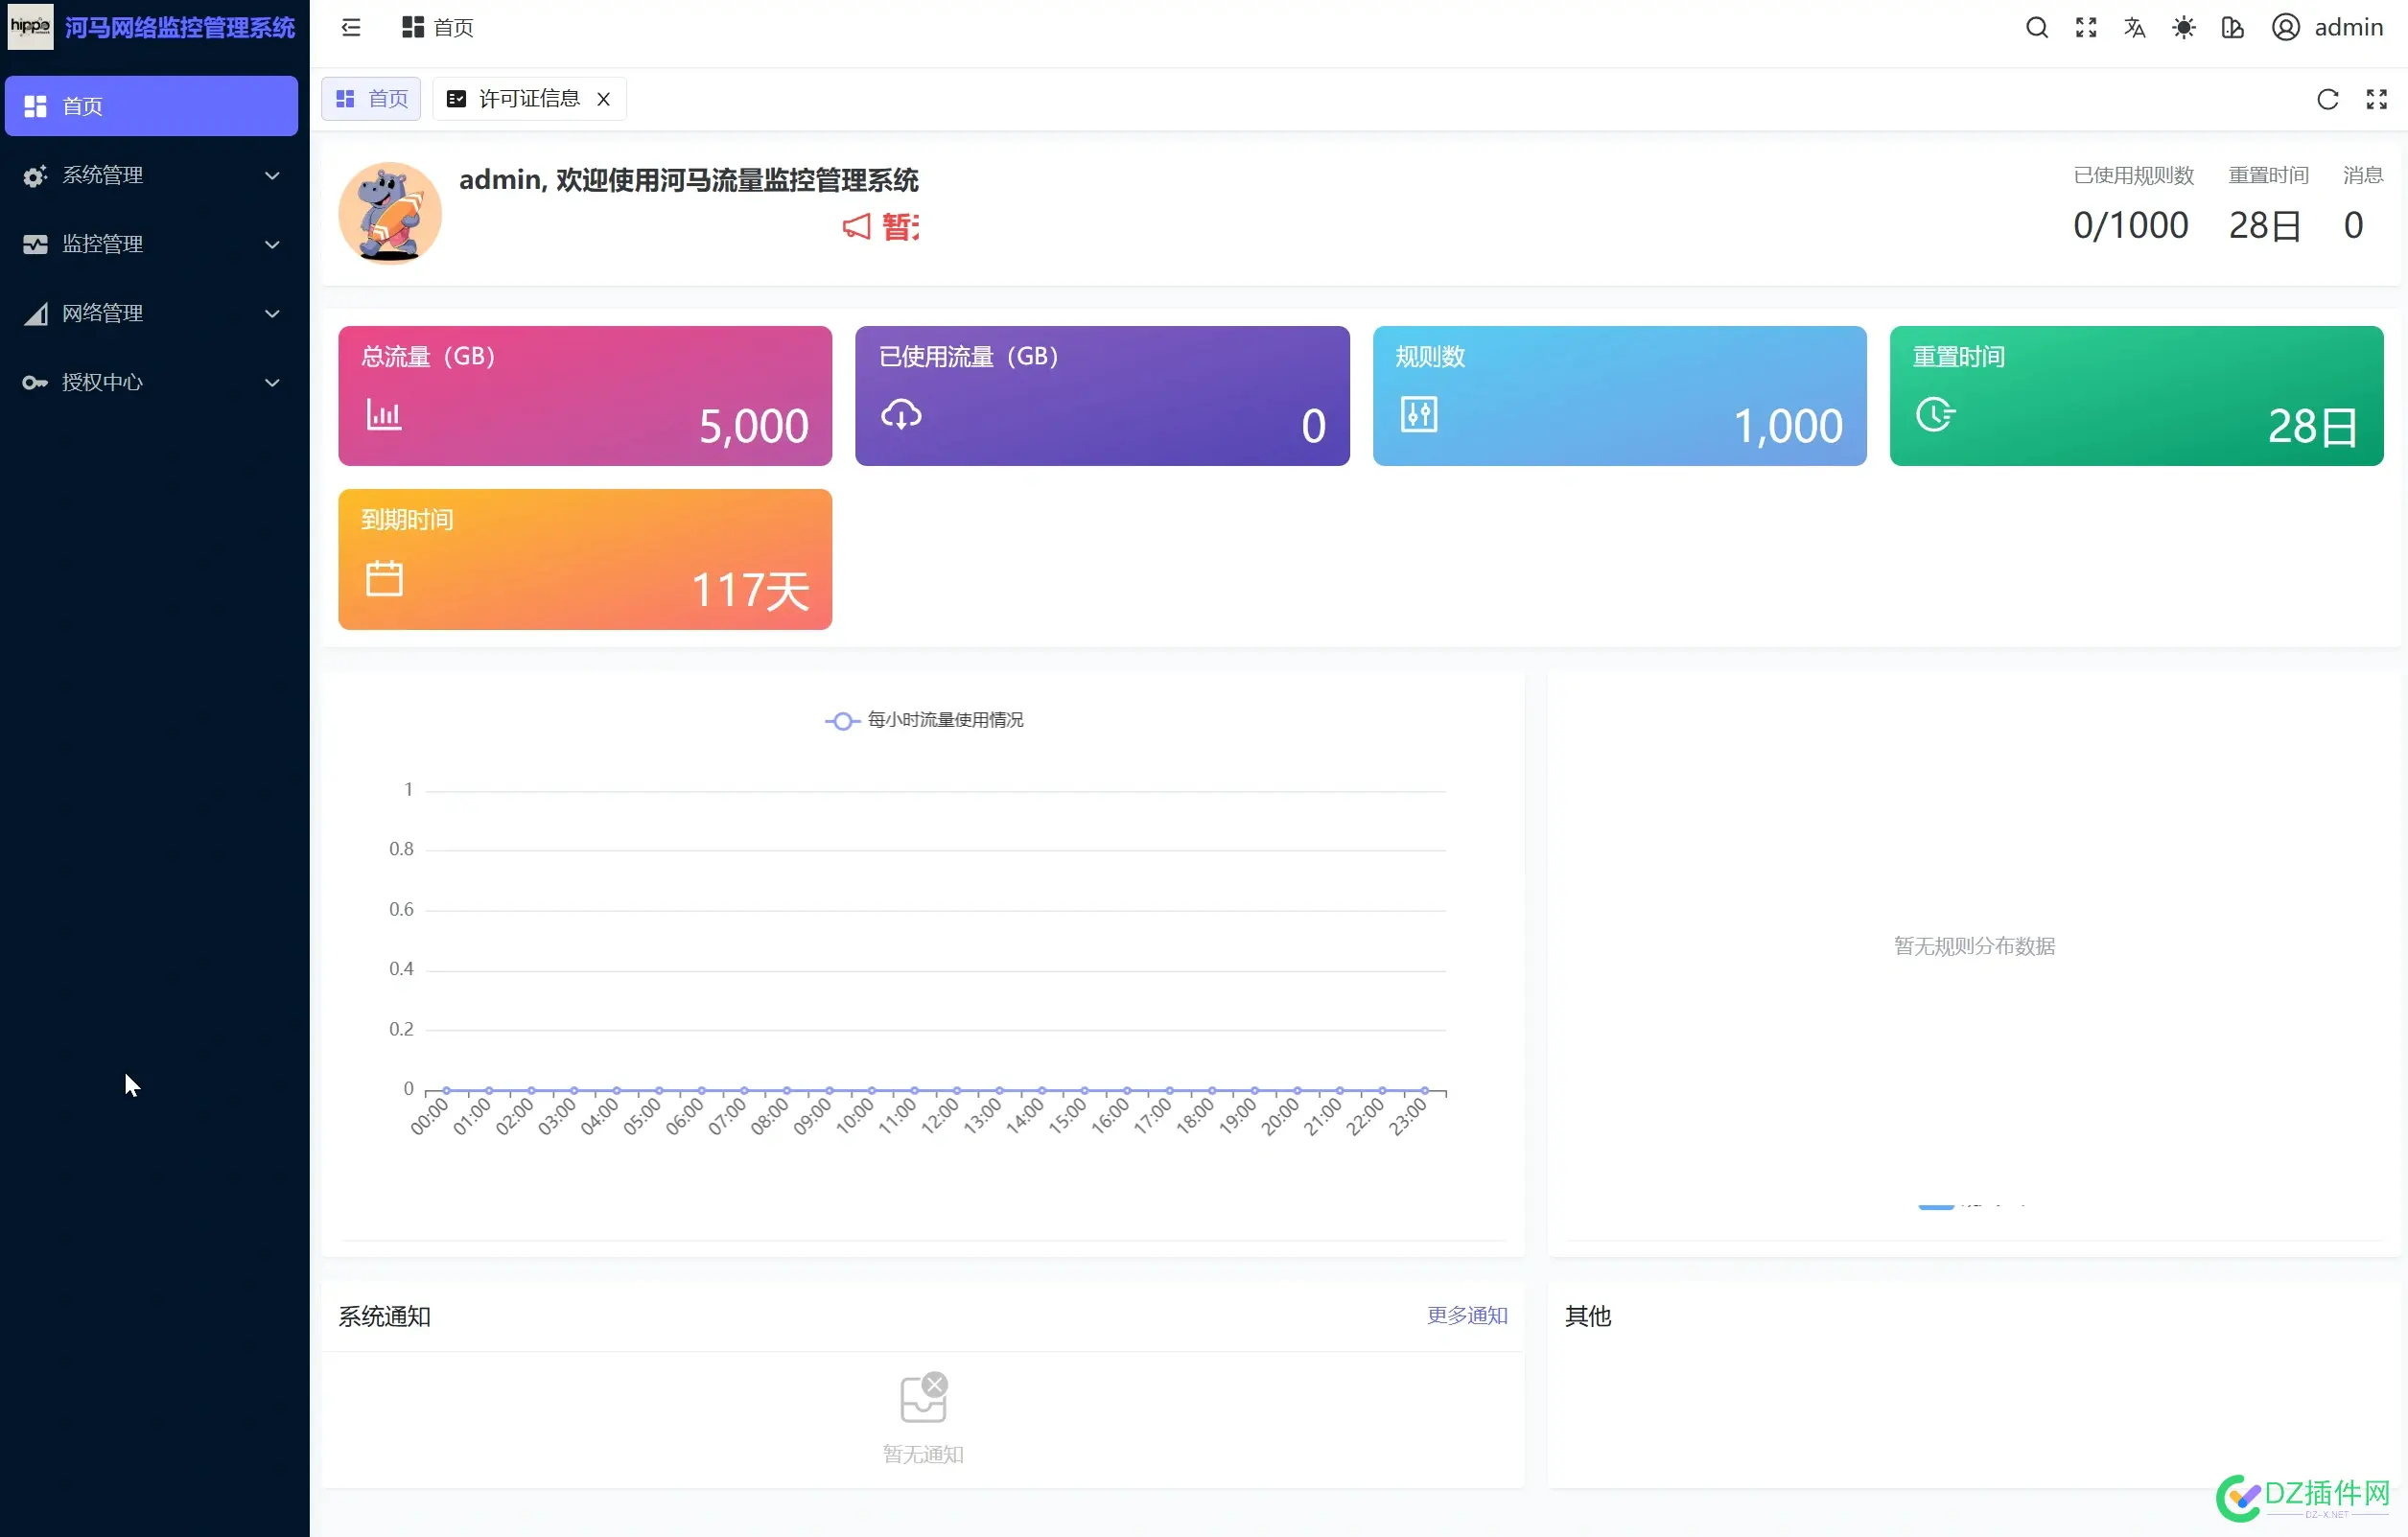The image size is (2408, 1537).
Task: Open the global search
Action: click(2036, 27)
